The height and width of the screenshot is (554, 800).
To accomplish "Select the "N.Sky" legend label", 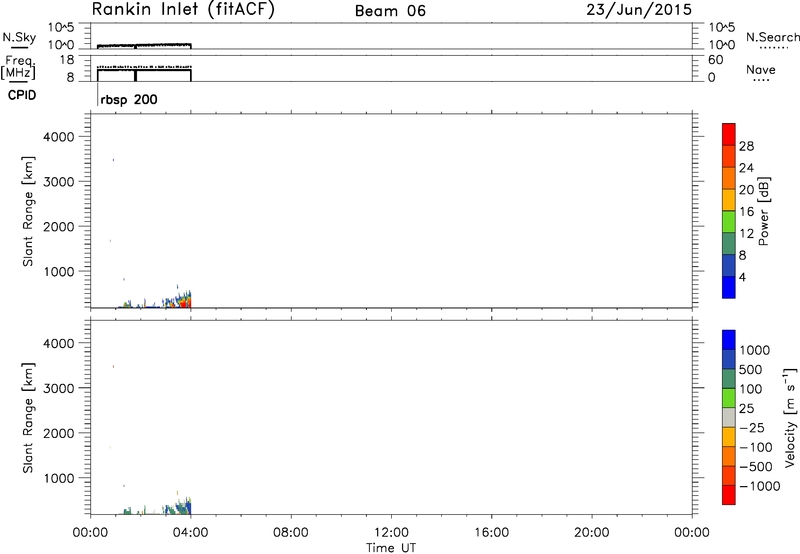I will [19, 38].
